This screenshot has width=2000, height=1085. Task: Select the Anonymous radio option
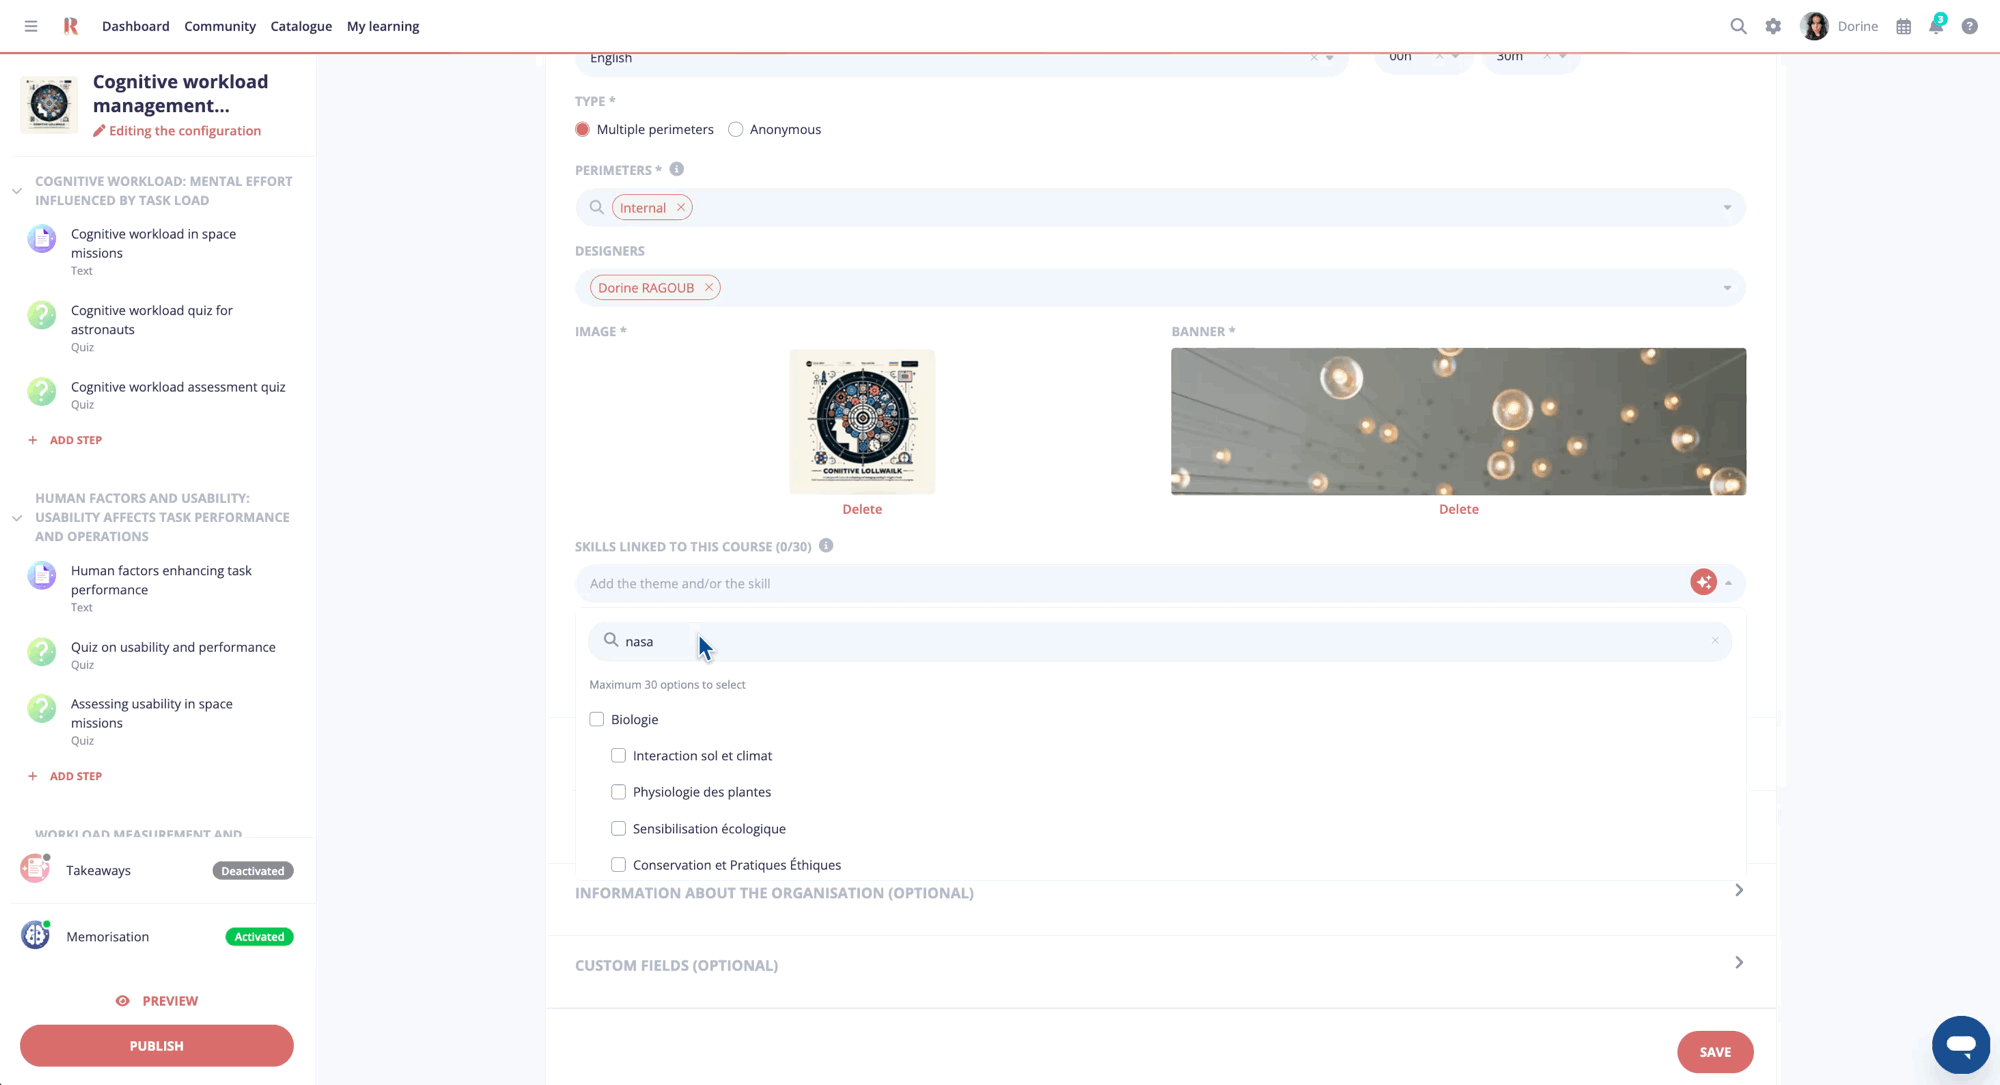pyautogui.click(x=736, y=129)
